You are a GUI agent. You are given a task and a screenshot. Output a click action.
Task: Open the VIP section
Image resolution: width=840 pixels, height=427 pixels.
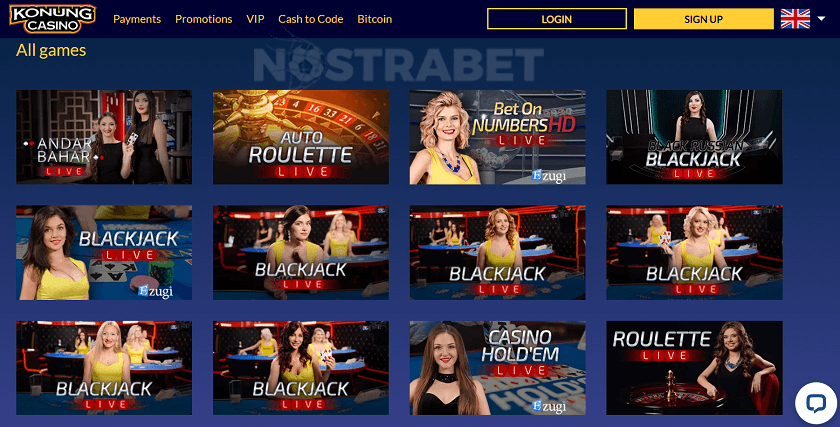(x=255, y=19)
